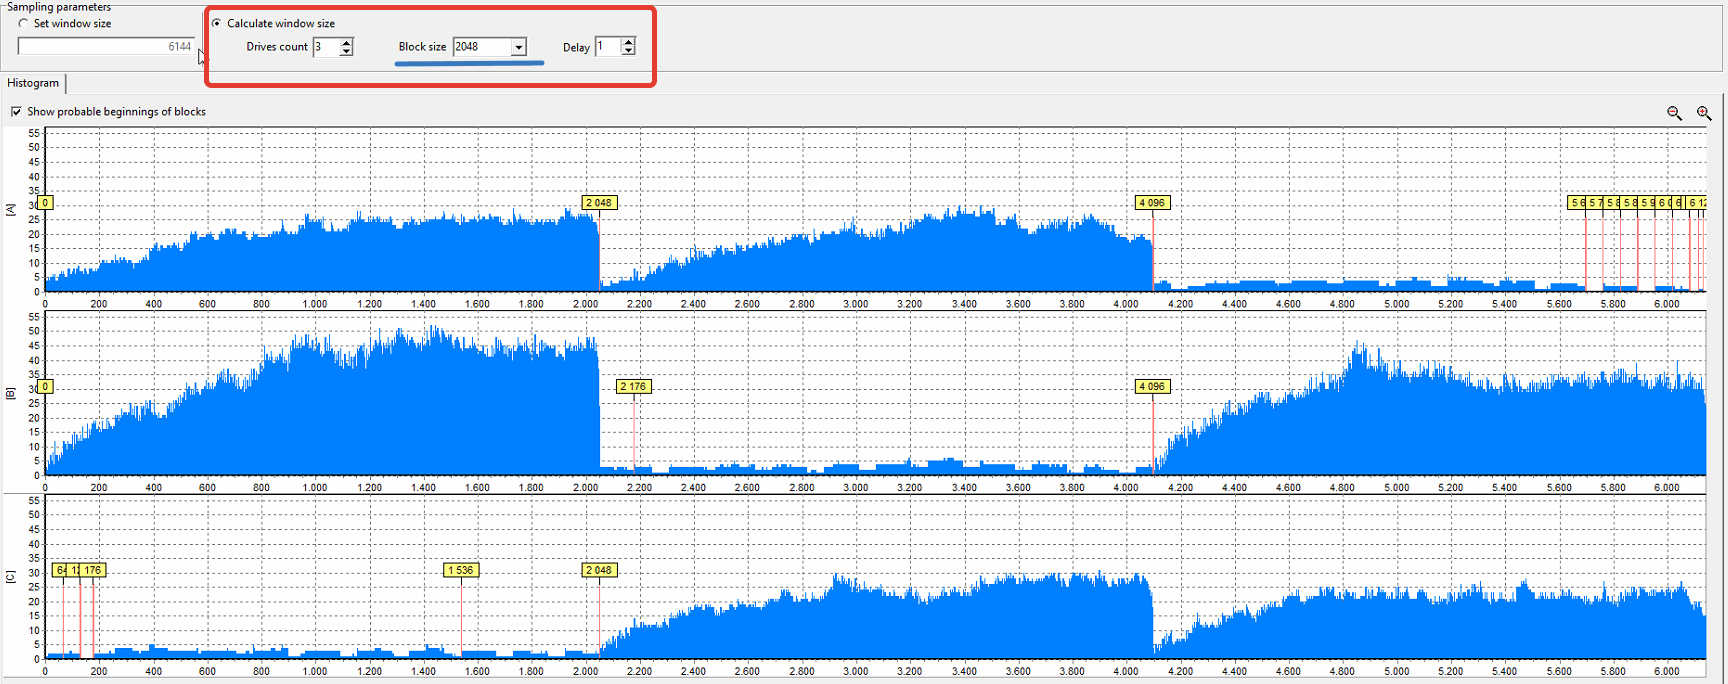
Task: Click the Sampling parameters group title
Action: coord(59,7)
